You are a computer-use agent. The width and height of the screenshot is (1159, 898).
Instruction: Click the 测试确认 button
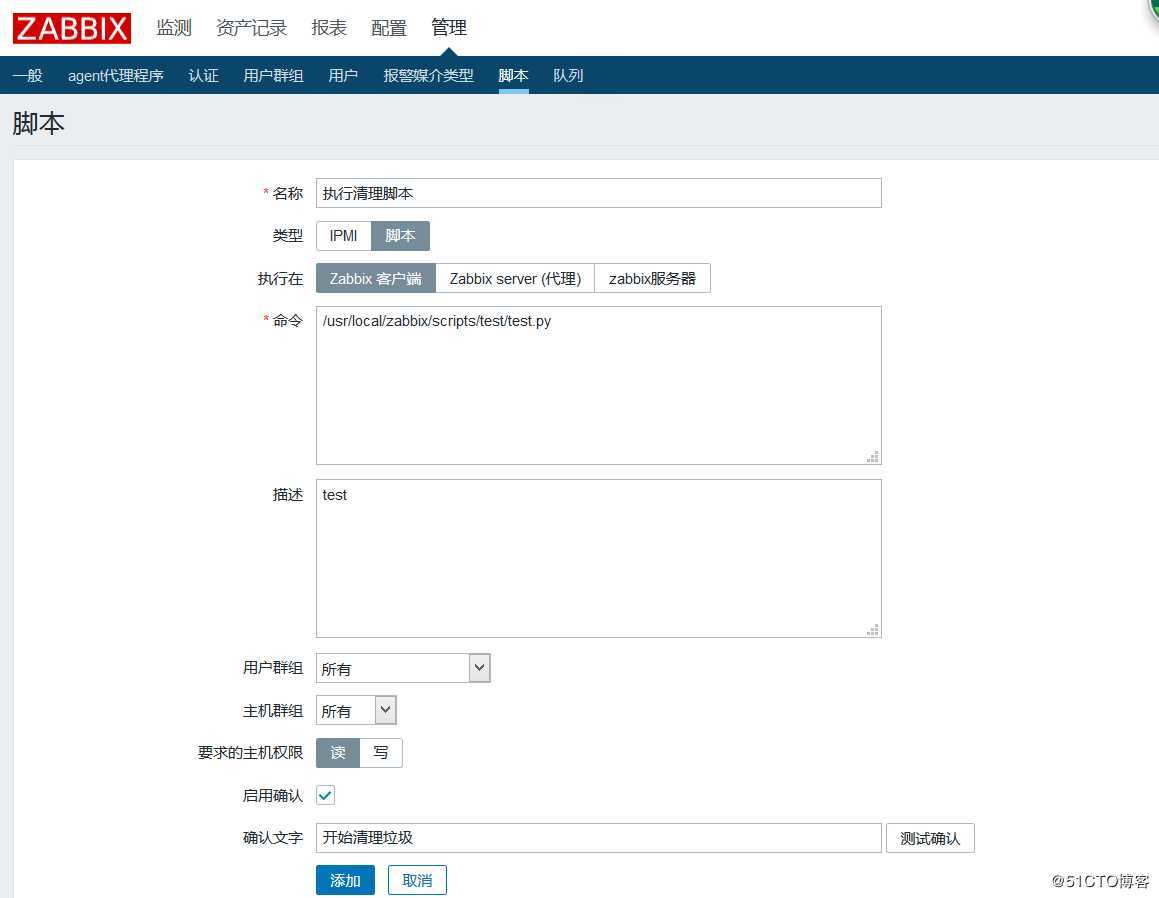[930, 838]
